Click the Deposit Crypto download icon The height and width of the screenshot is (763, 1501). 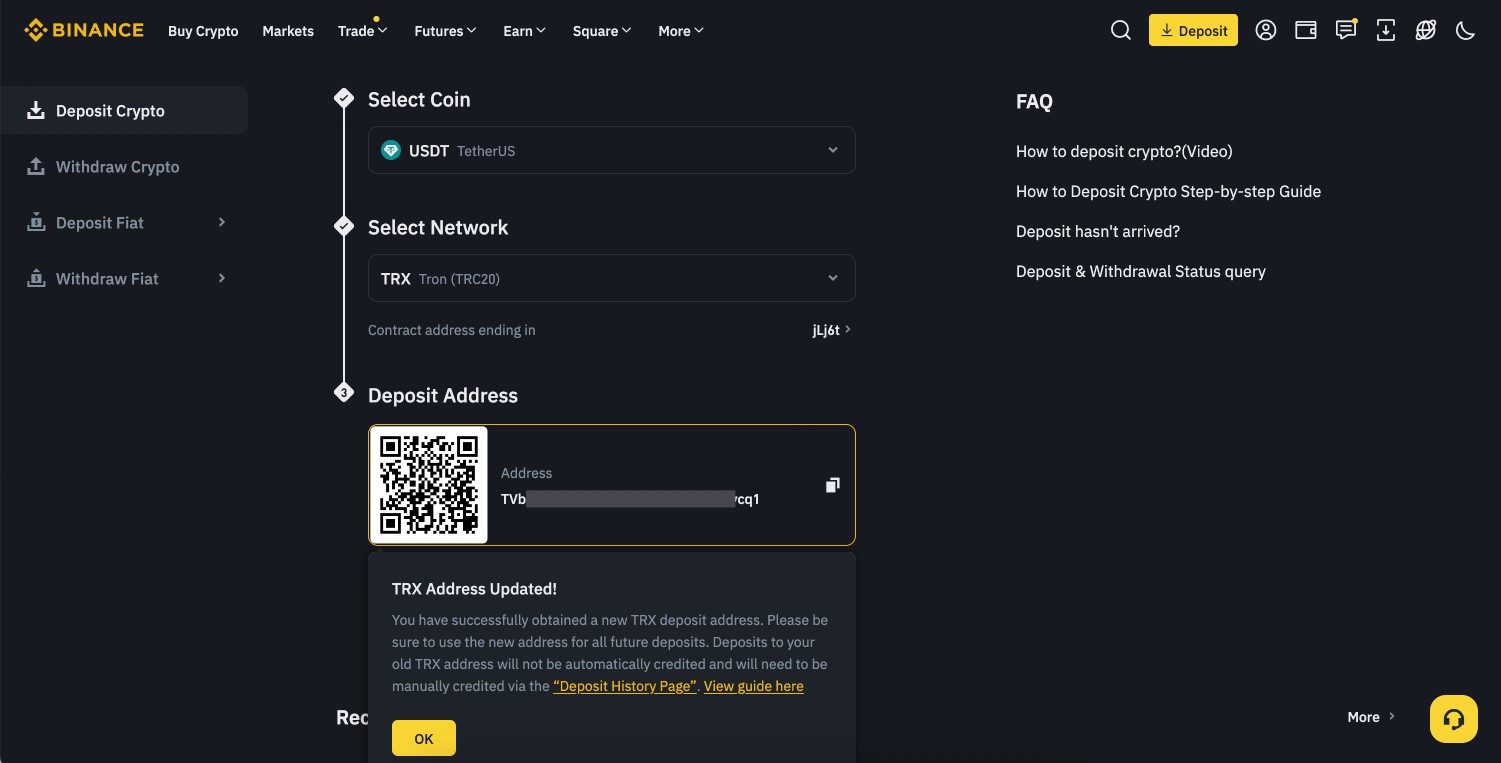click(x=36, y=110)
